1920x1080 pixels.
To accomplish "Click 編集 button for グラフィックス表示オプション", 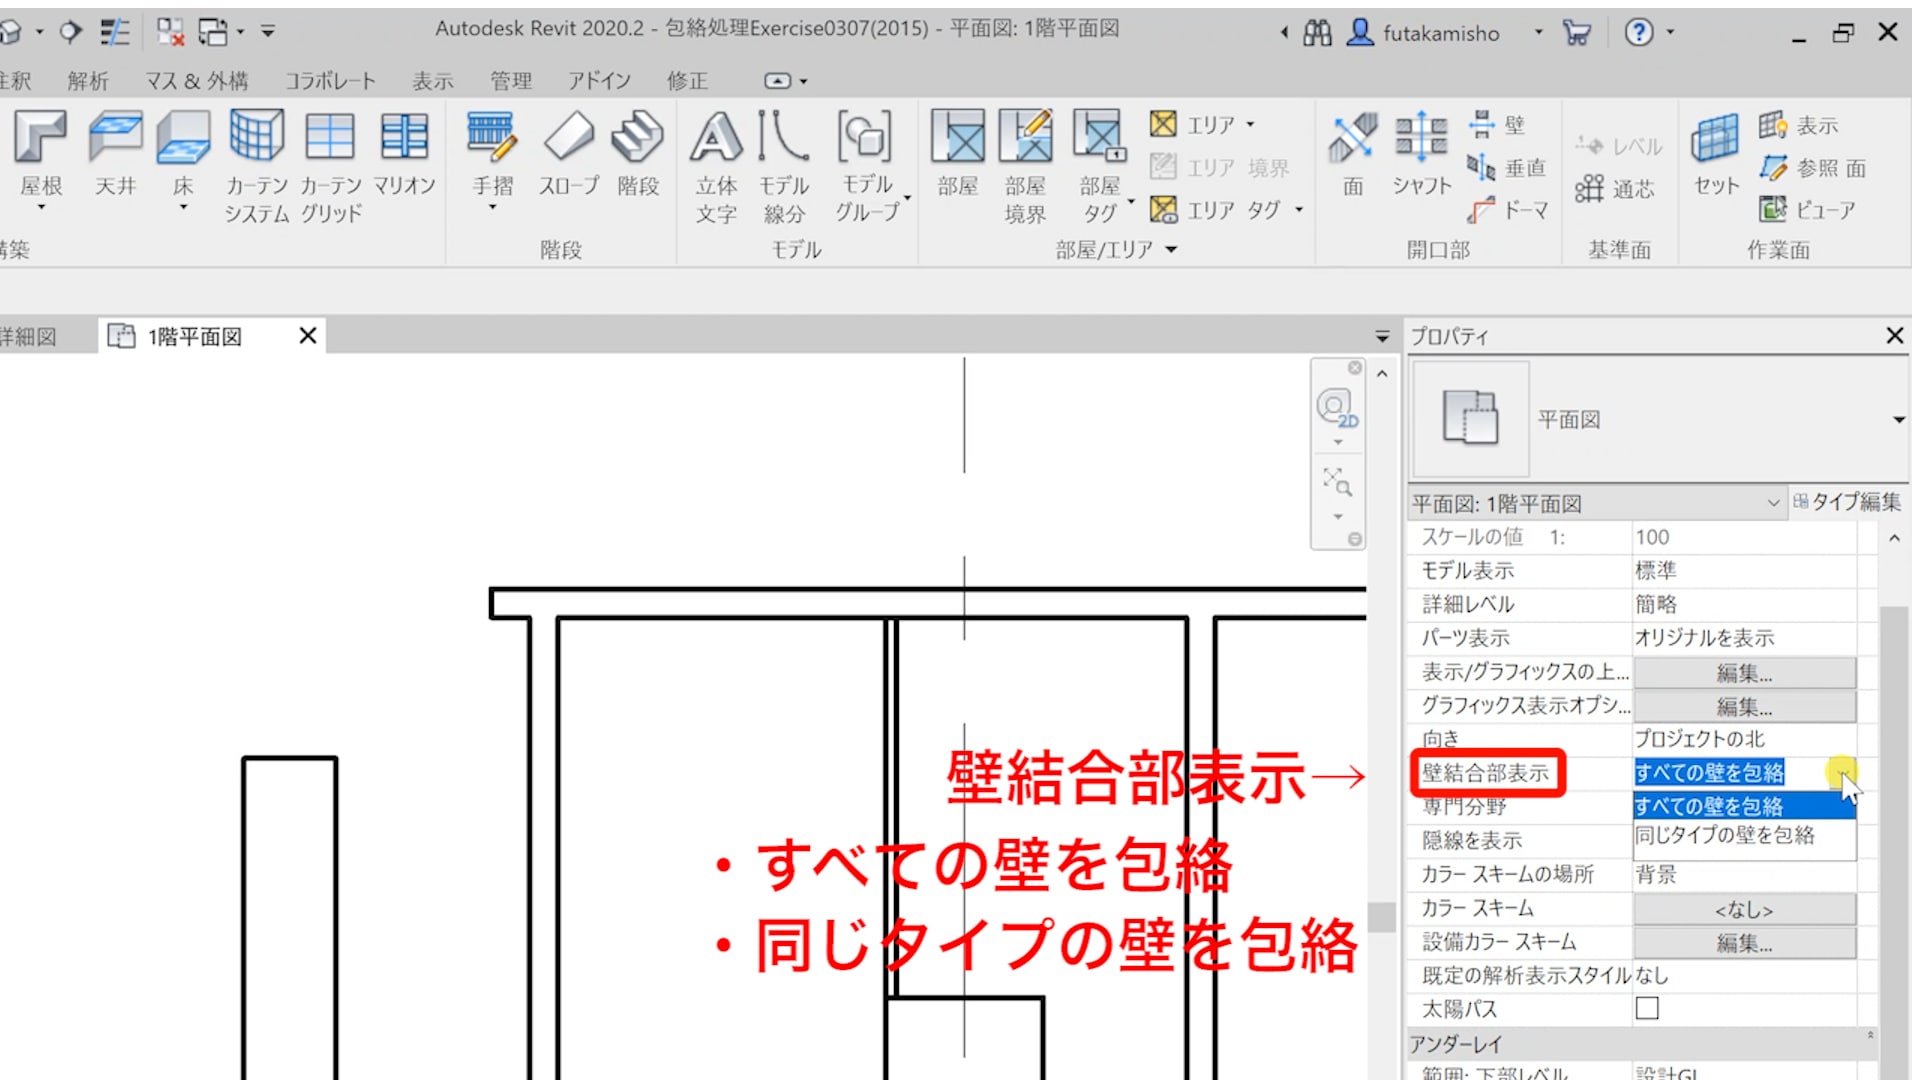I will pos(1744,707).
